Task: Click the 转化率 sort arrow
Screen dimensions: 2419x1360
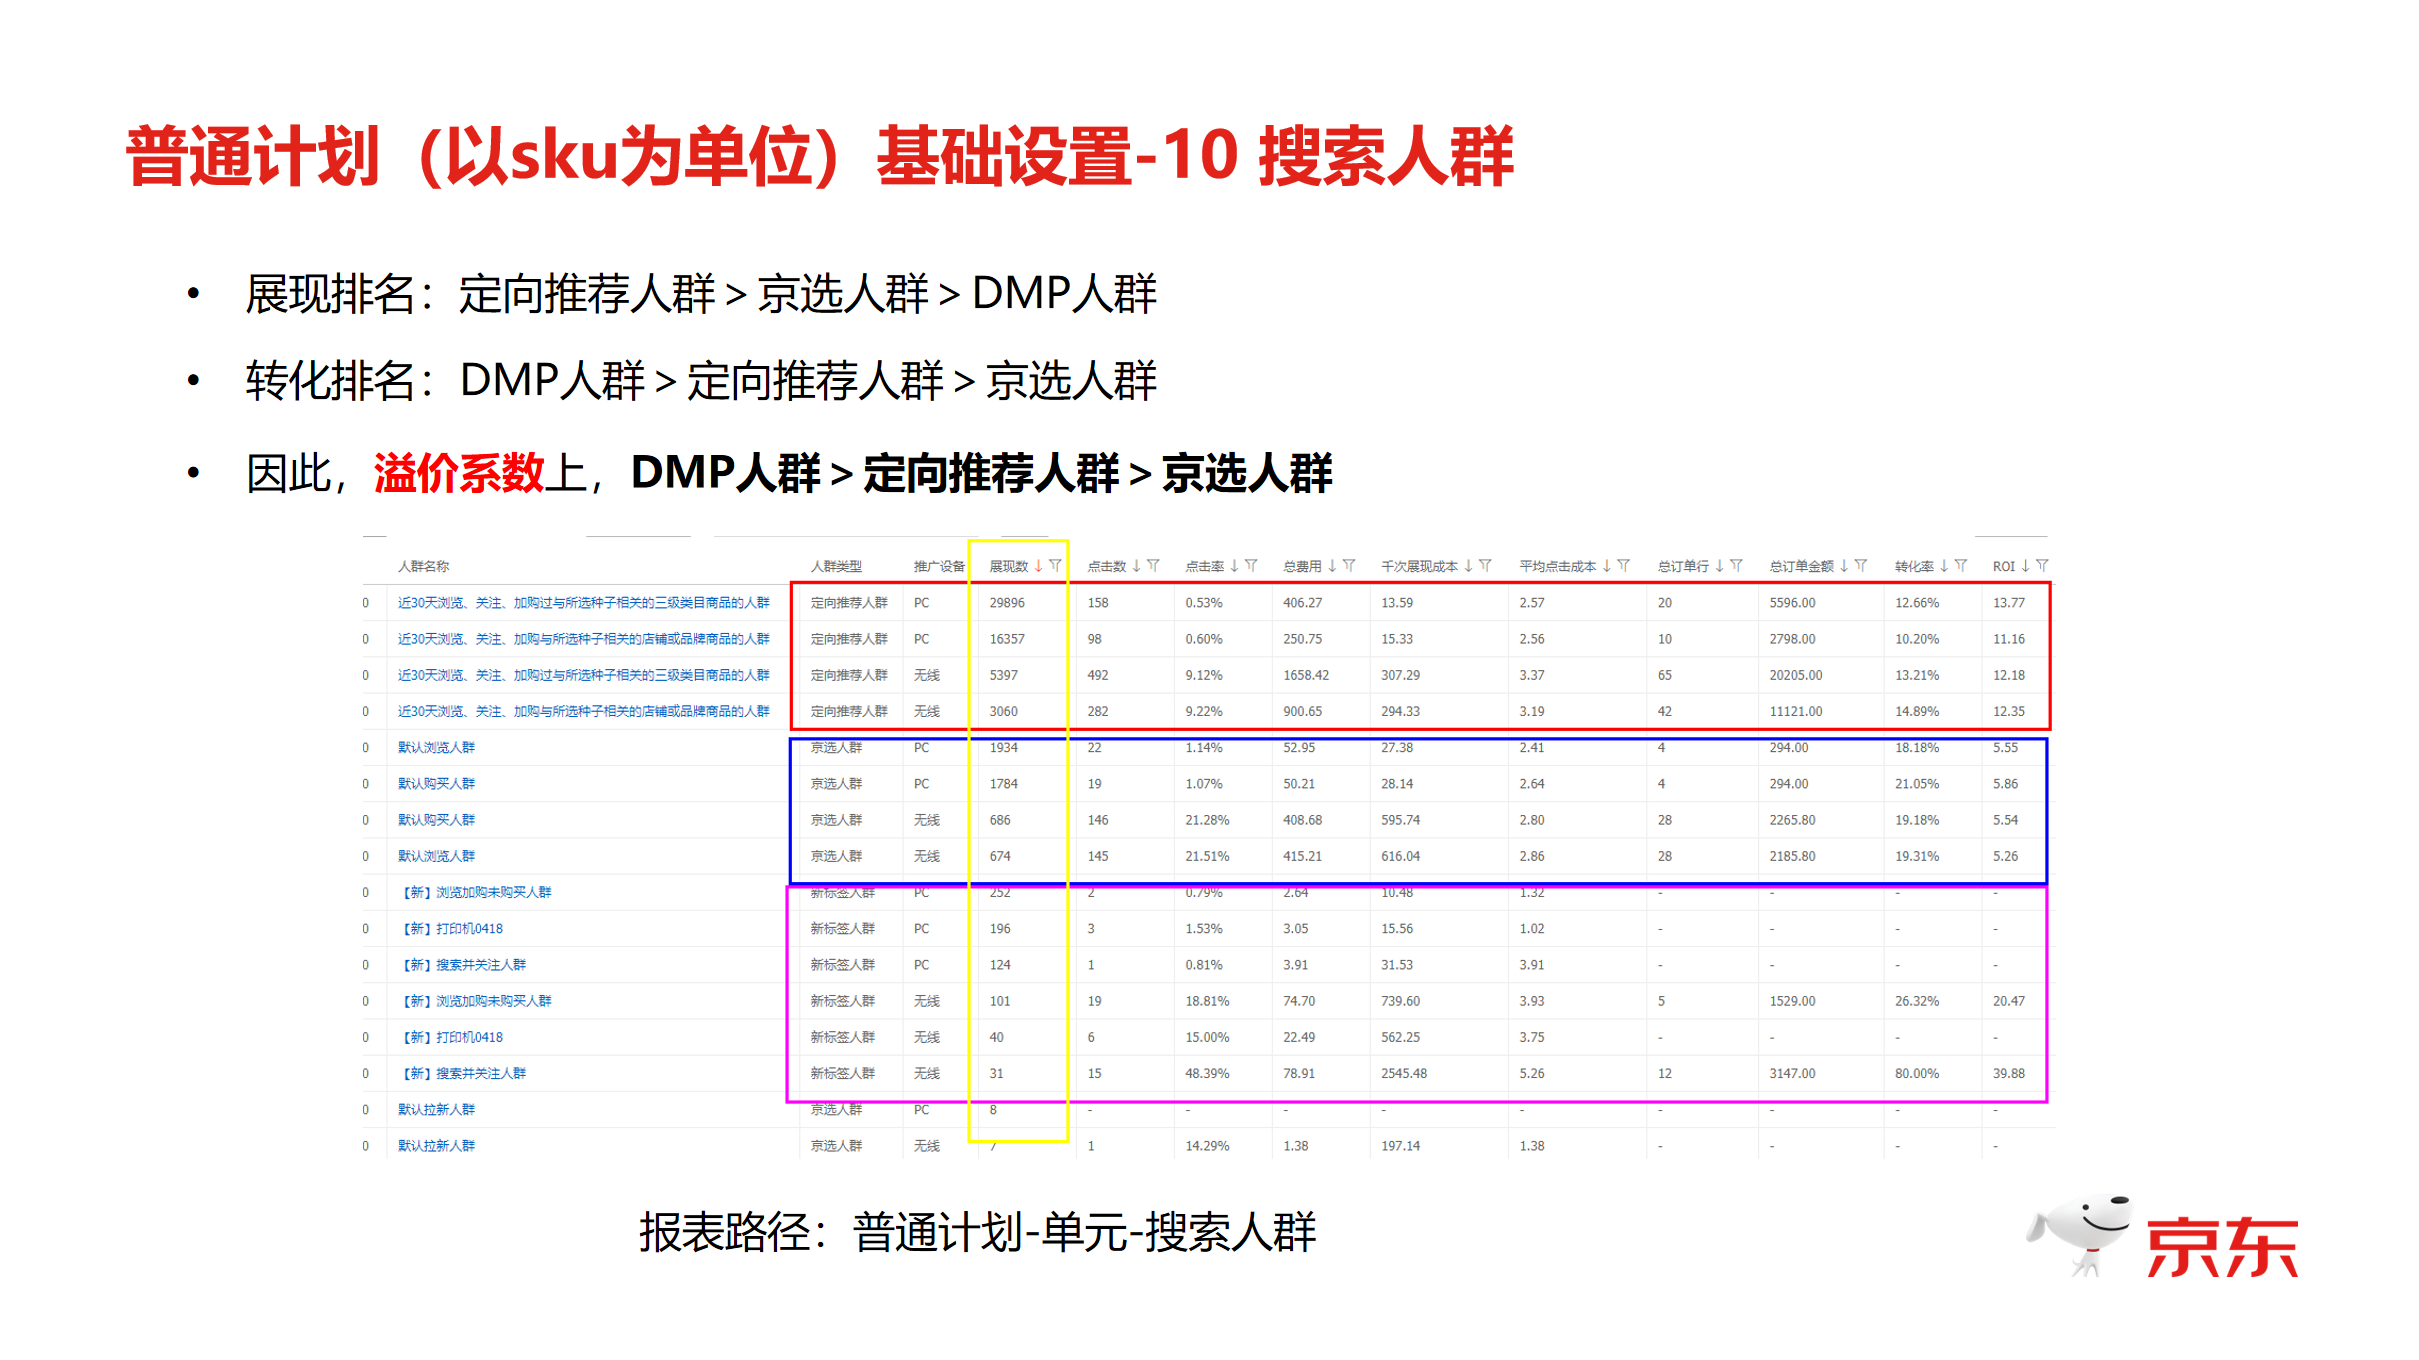Action: click(1943, 566)
